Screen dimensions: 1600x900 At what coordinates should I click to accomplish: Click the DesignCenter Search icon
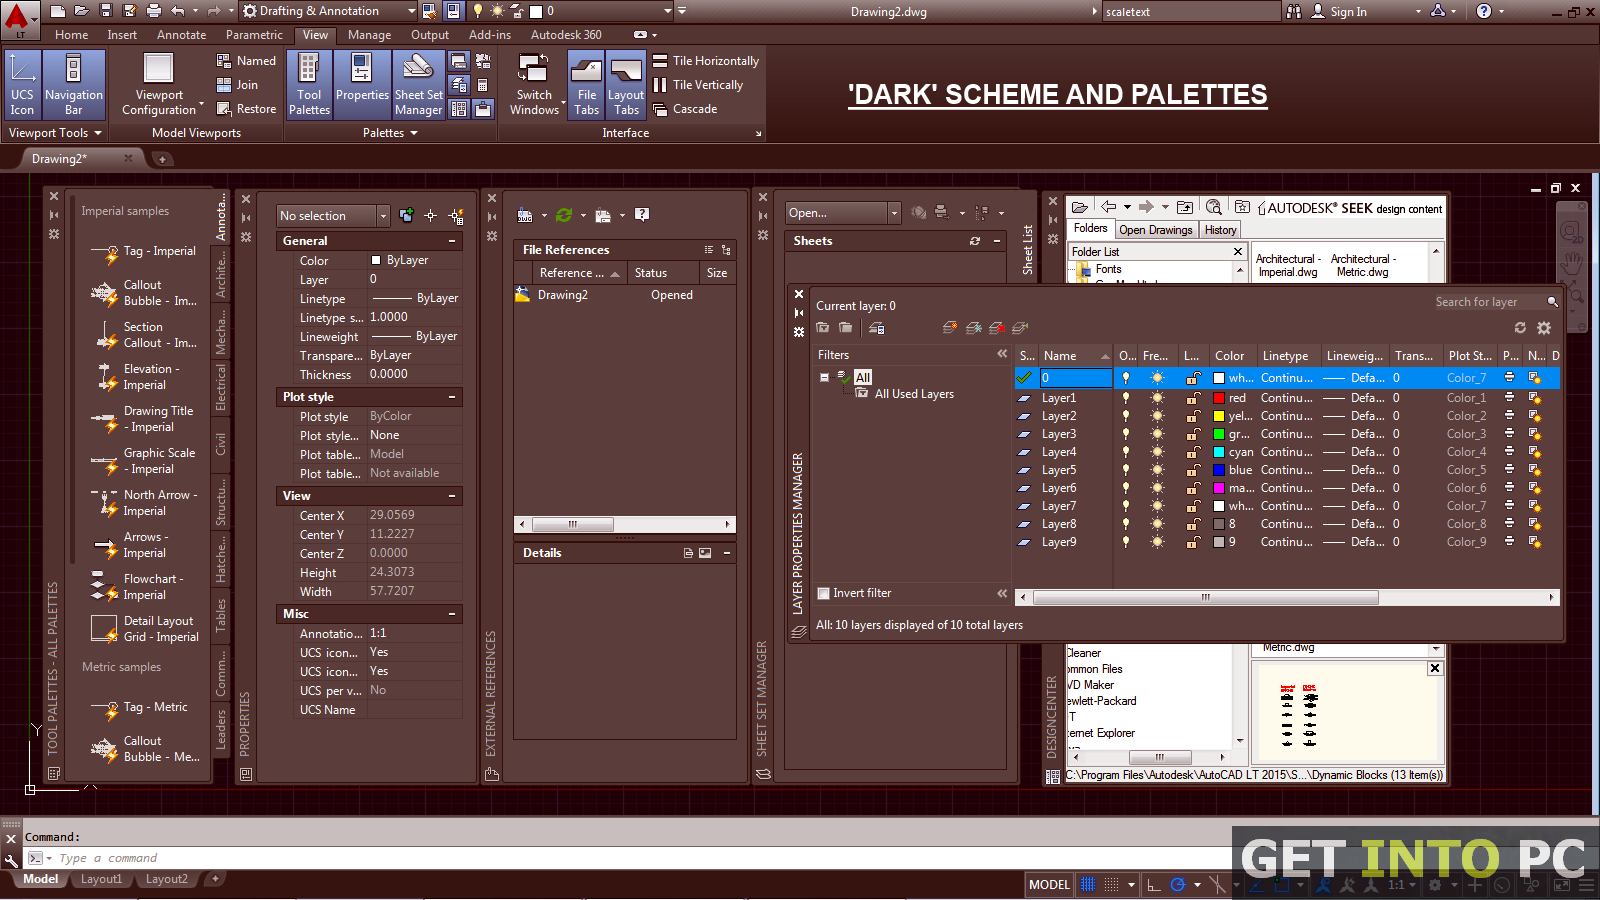click(x=1213, y=207)
